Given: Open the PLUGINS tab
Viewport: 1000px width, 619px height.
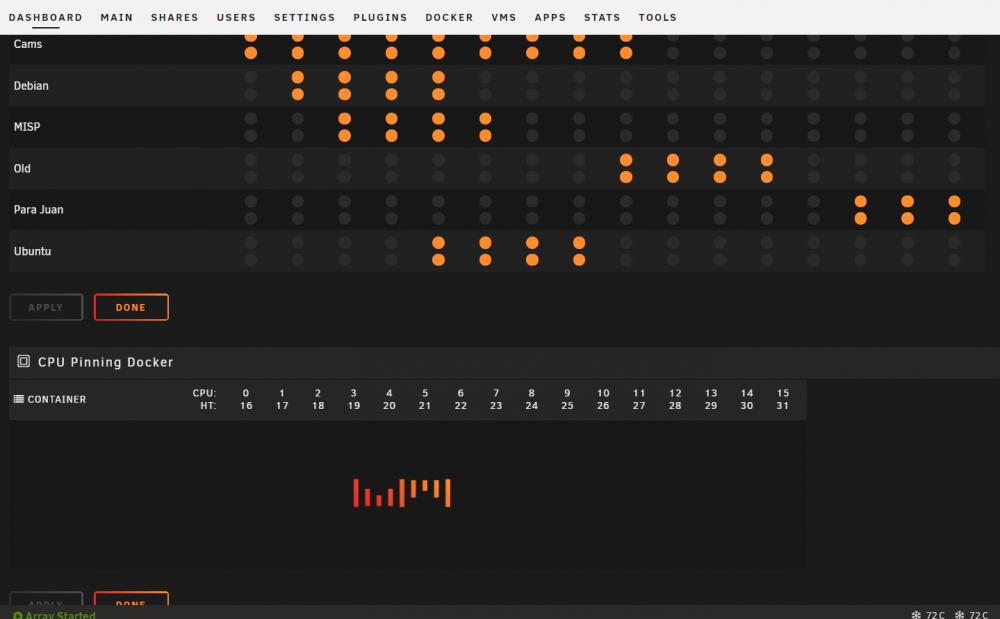Looking at the screenshot, I should 380,17.
